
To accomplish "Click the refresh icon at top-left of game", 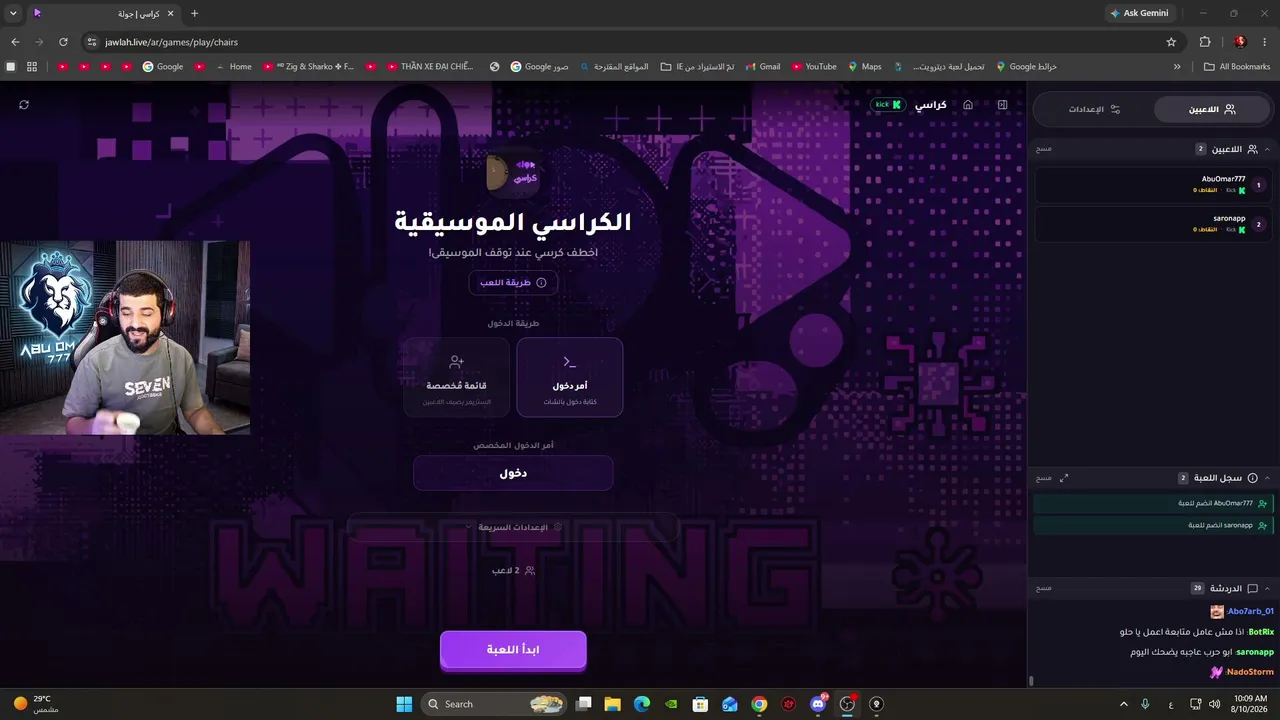I will pyautogui.click(x=24, y=104).
